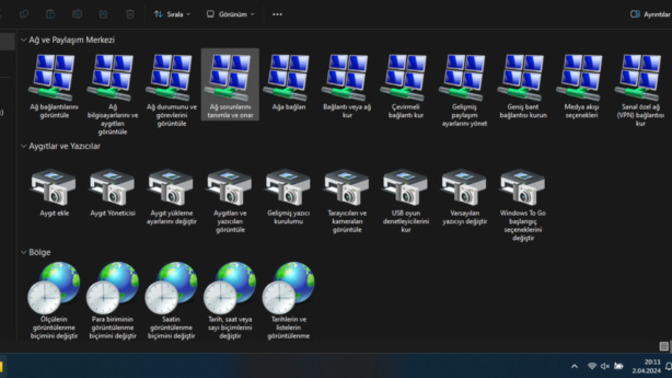Open Gelişmiş paylaşım ayarlarını yönet
Viewport: 672px width, 378px height.
464,90
